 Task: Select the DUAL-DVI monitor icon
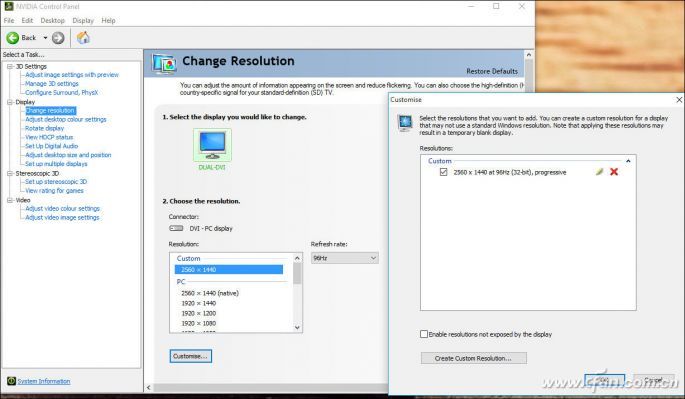pos(212,145)
